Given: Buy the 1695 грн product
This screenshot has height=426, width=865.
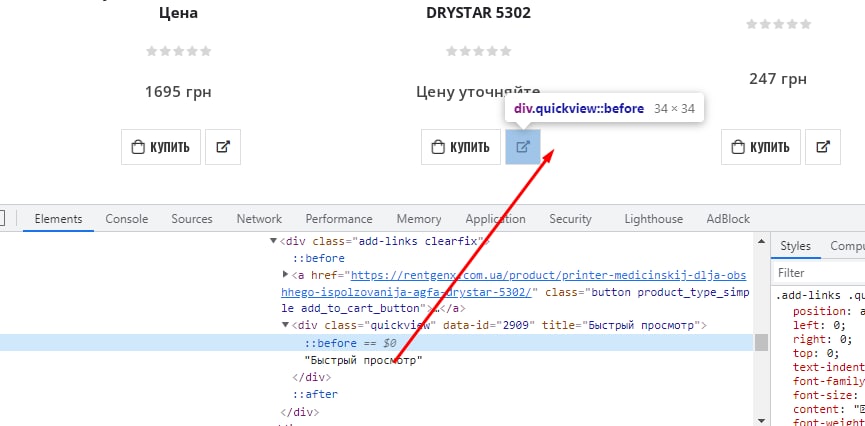Looking at the screenshot, I should tap(161, 147).
